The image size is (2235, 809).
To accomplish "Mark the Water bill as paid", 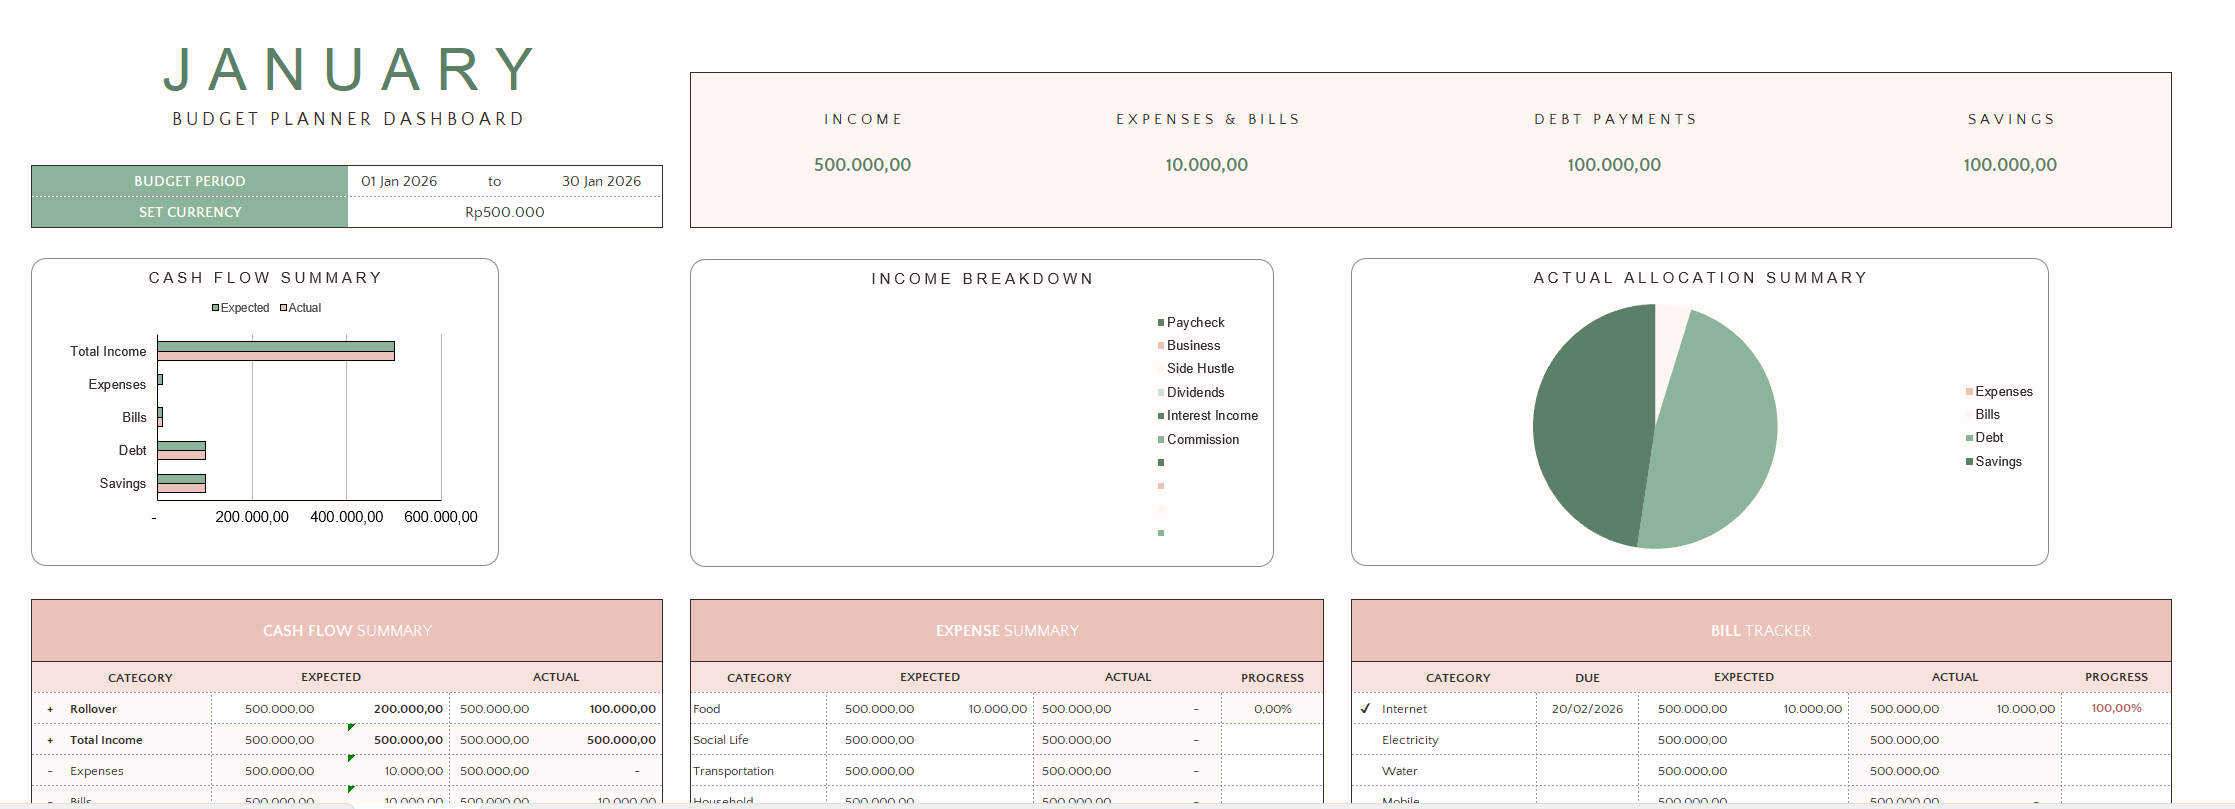I will (1365, 771).
